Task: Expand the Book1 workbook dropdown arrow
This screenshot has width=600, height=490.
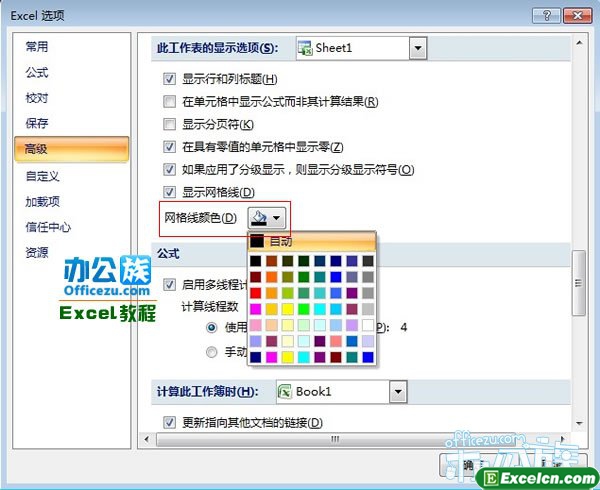Action: pyautogui.click(x=398, y=392)
